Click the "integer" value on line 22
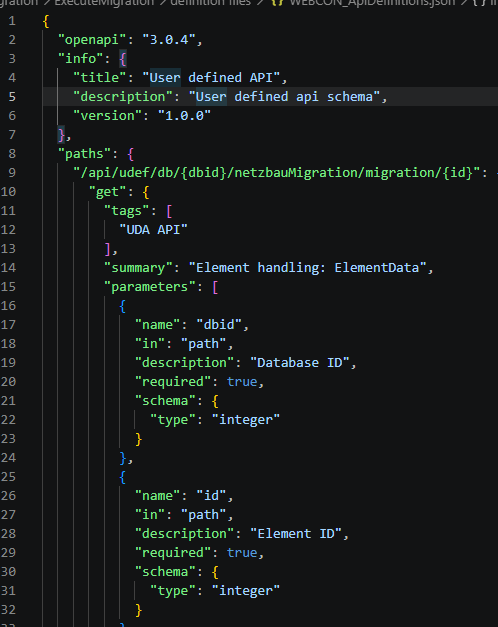The width and height of the screenshot is (498, 627). tap(246, 420)
